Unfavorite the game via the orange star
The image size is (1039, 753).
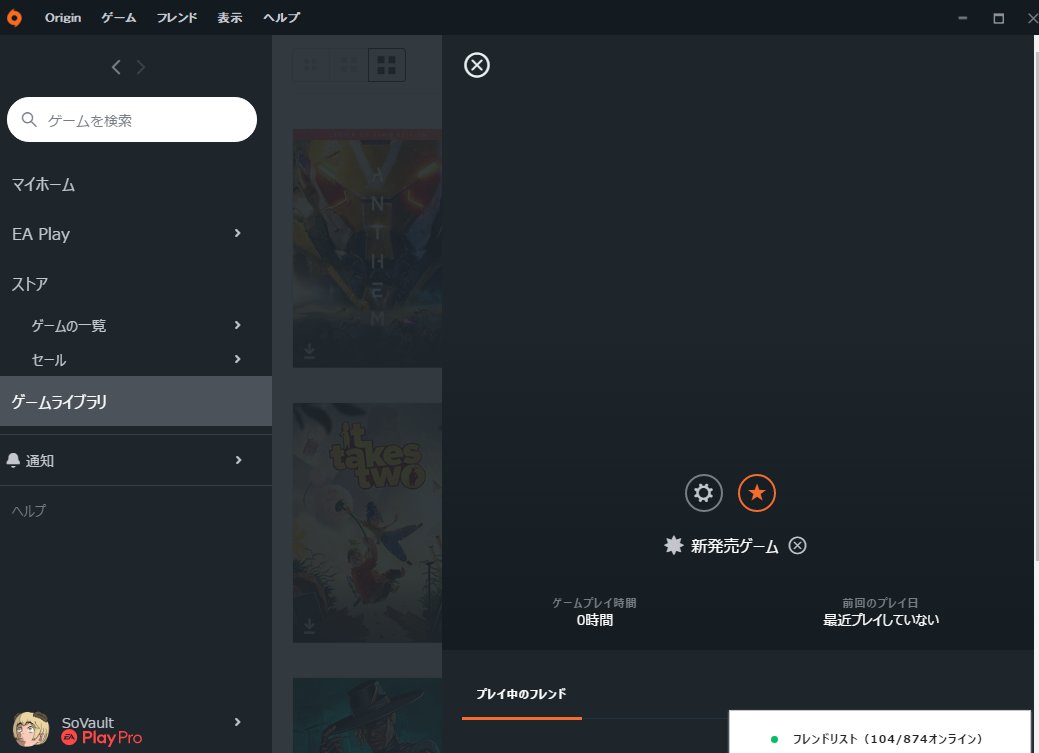point(757,492)
